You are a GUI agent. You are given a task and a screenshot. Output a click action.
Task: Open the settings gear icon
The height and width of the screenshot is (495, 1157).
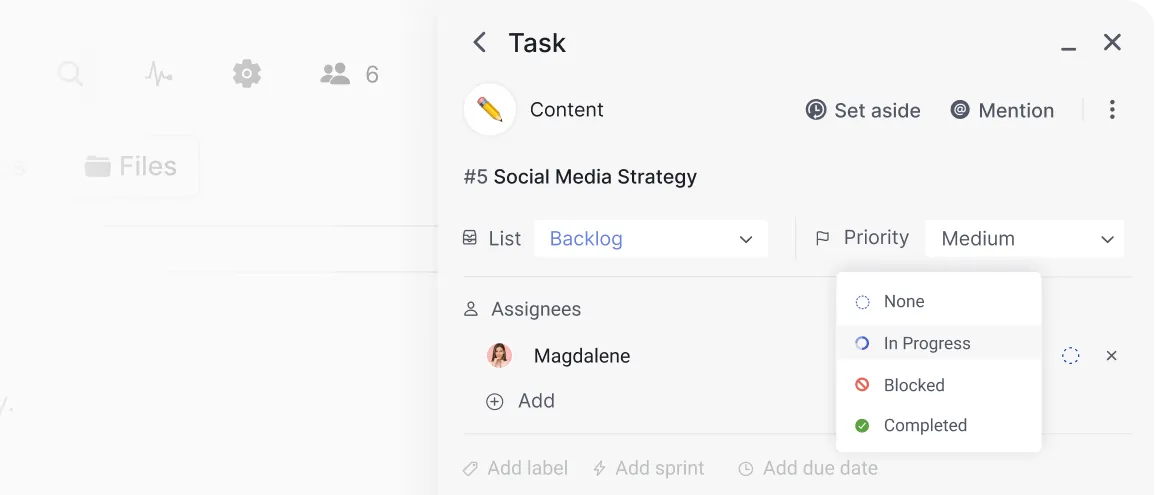pyautogui.click(x=247, y=74)
